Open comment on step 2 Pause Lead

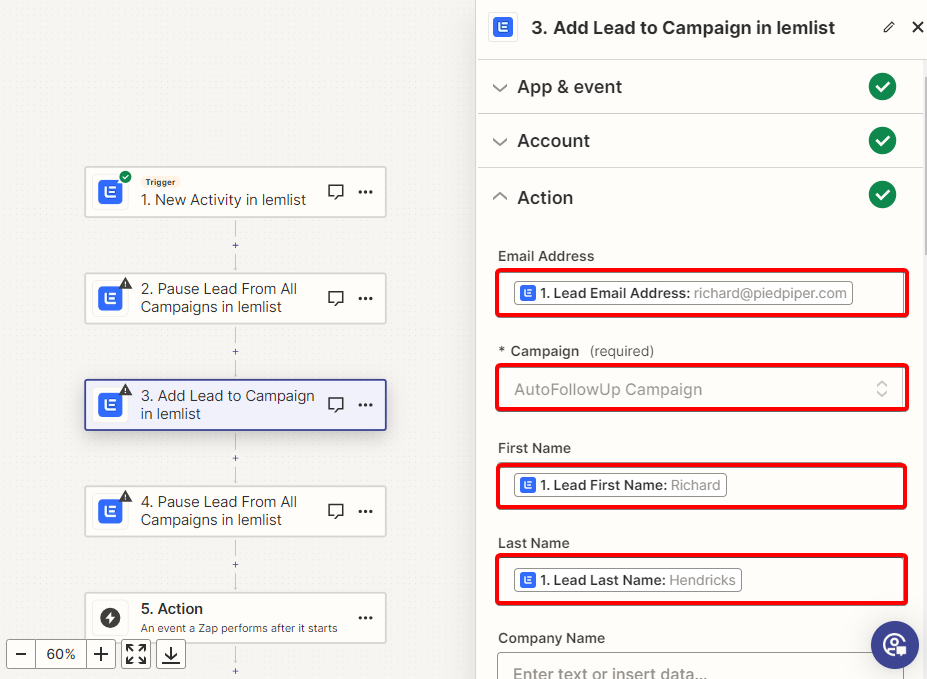pos(336,298)
